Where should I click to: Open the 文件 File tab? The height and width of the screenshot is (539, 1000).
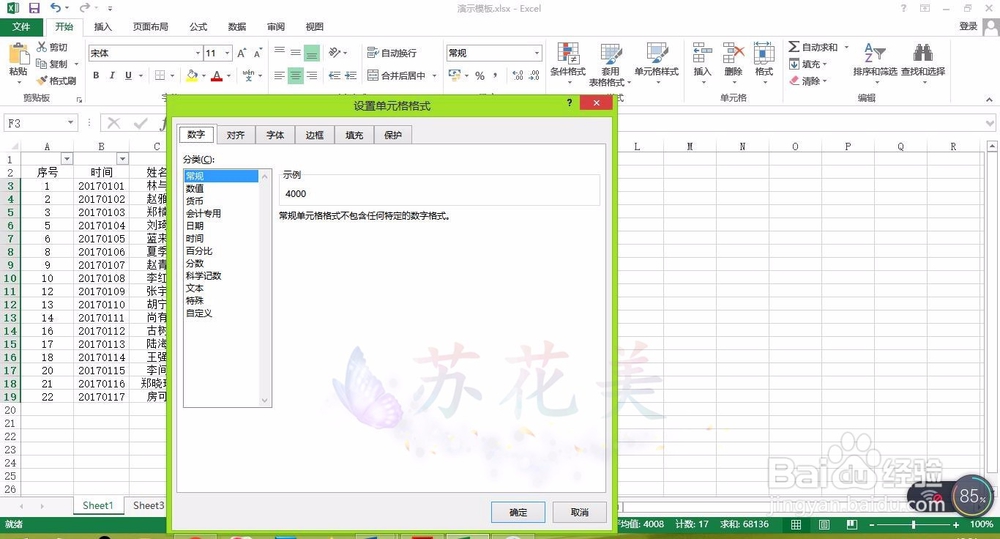[21, 27]
